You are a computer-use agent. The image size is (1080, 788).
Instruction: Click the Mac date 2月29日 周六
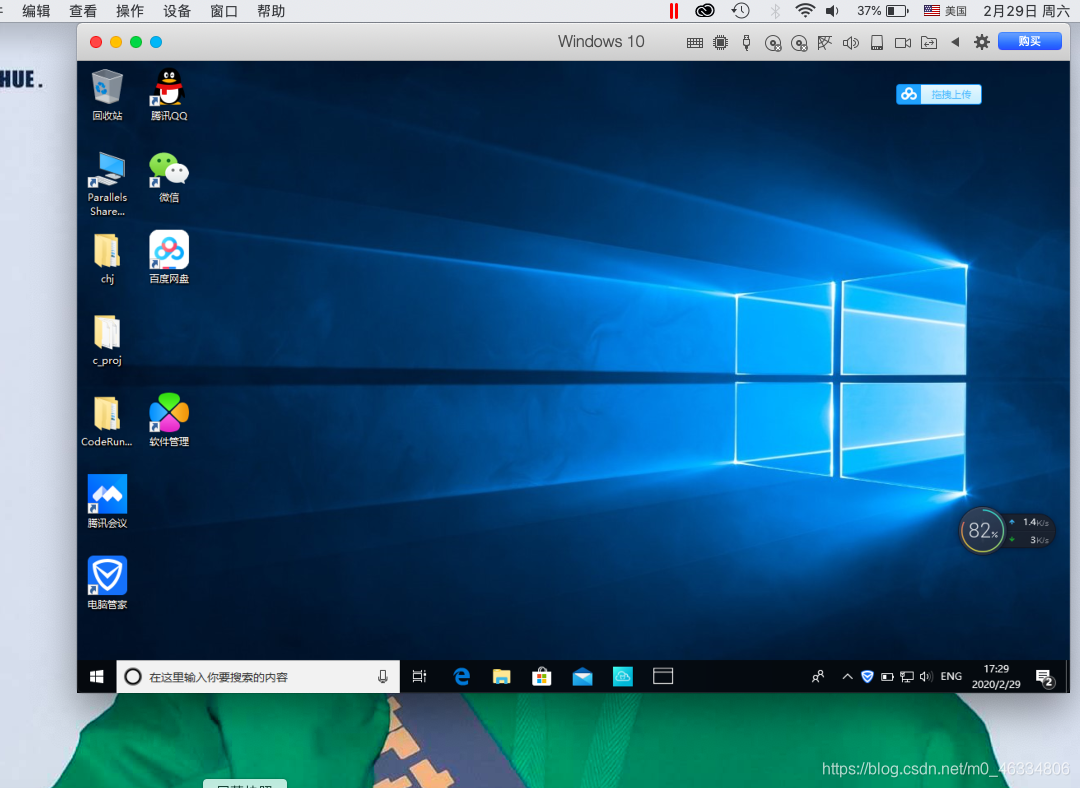pyautogui.click(x=1026, y=11)
